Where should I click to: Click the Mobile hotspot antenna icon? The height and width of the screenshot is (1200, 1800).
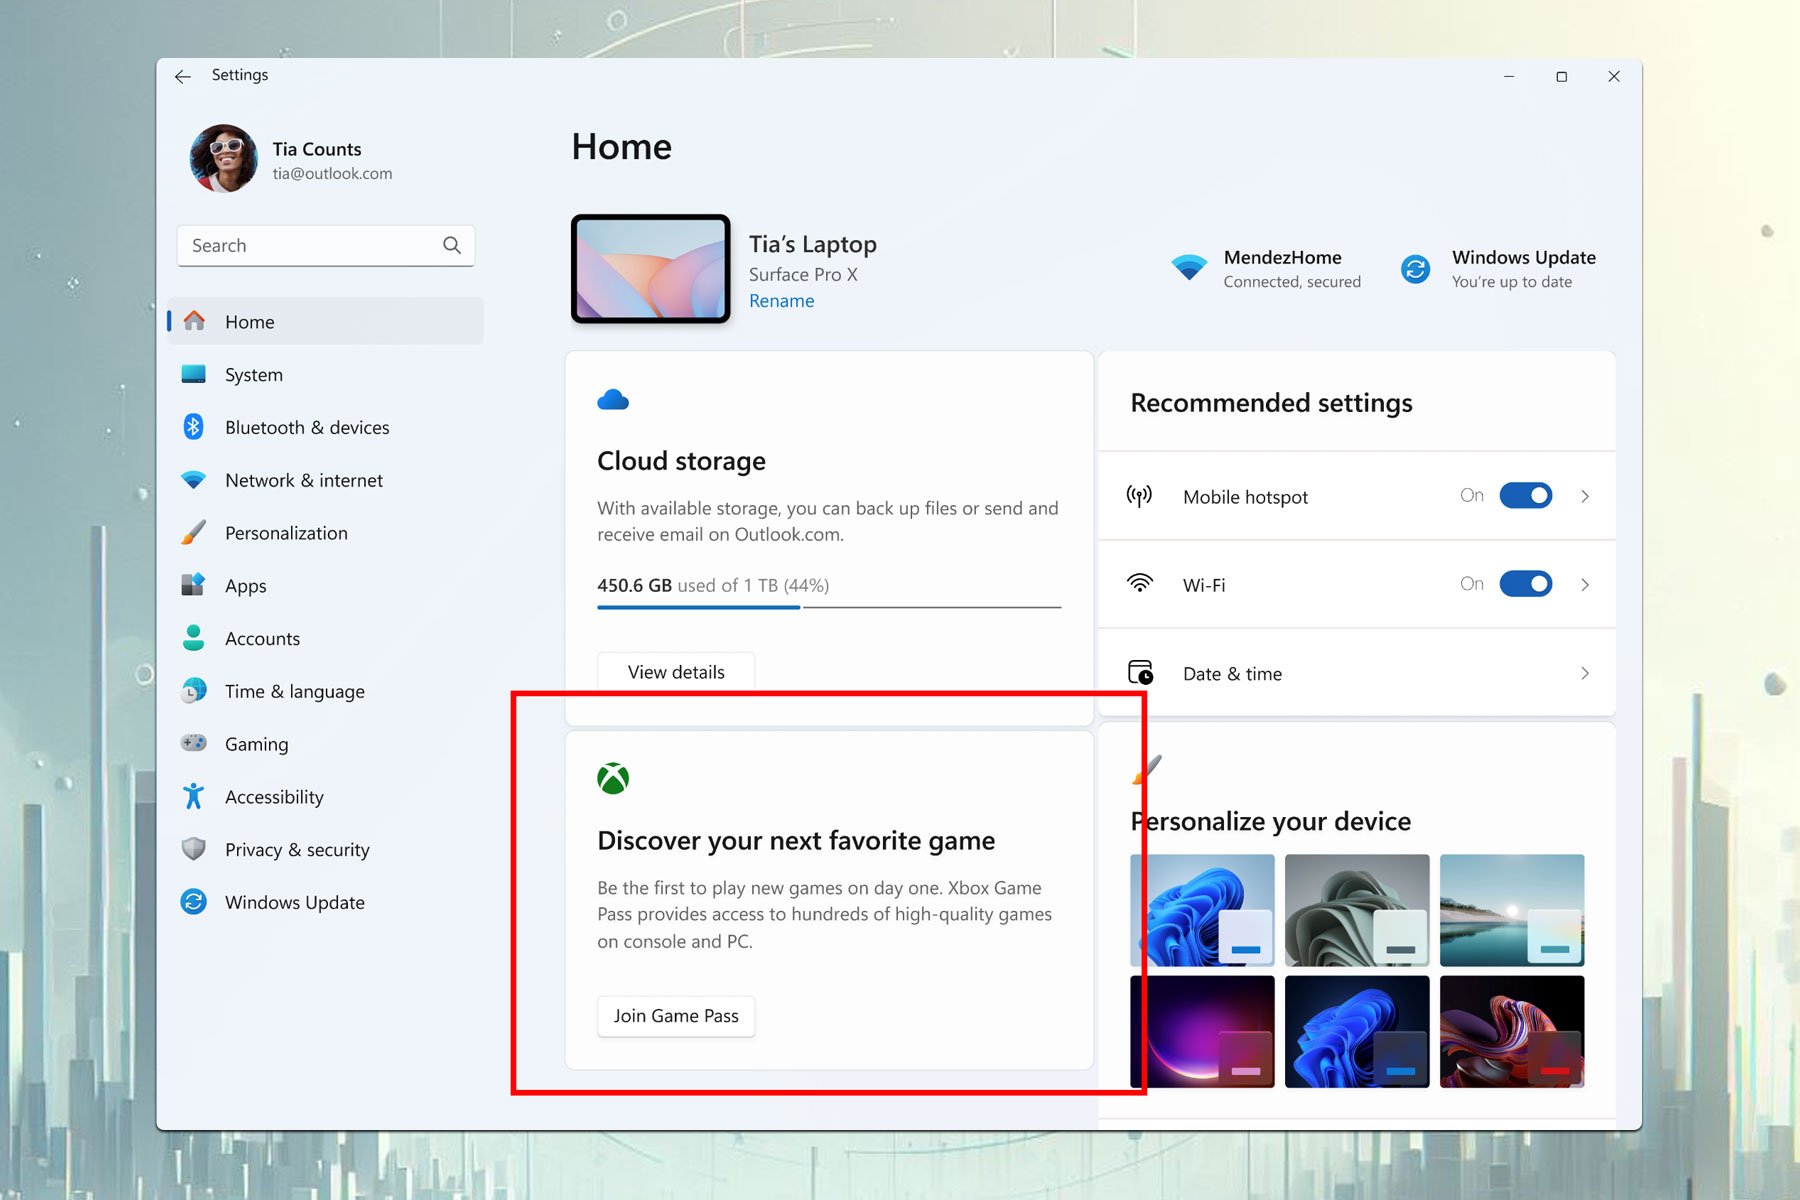(x=1139, y=496)
